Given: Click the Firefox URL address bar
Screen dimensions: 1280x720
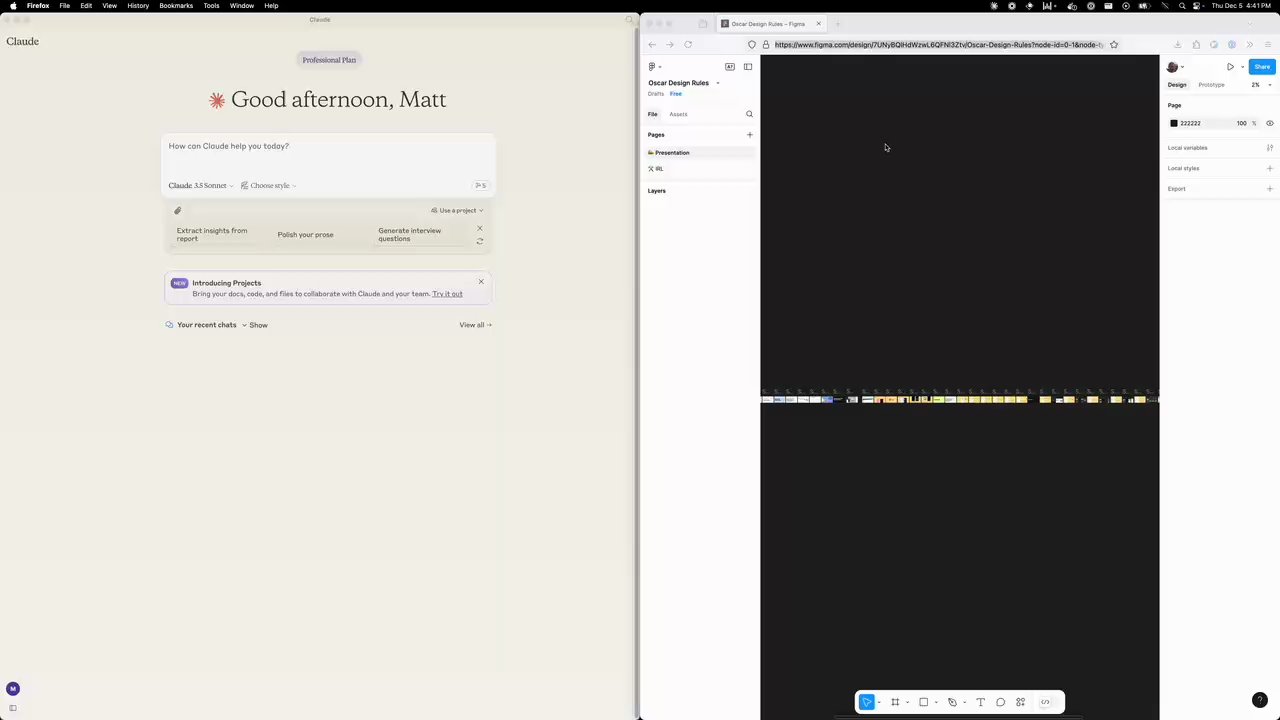Looking at the screenshot, I should [x=938, y=44].
